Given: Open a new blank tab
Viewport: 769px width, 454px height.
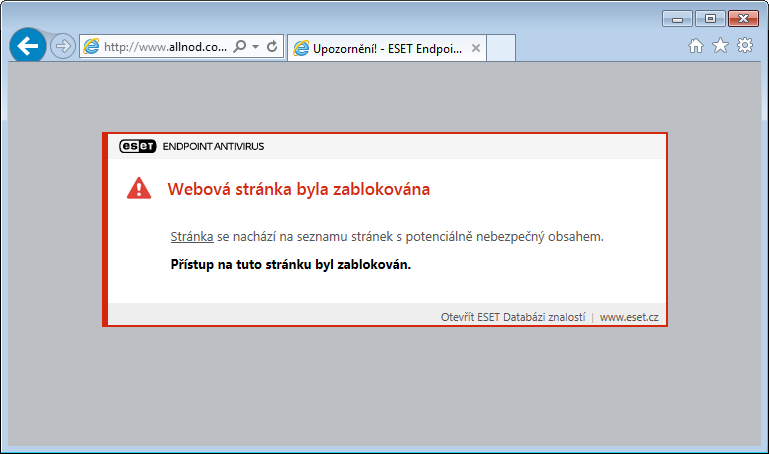Looking at the screenshot, I should pos(501,48).
